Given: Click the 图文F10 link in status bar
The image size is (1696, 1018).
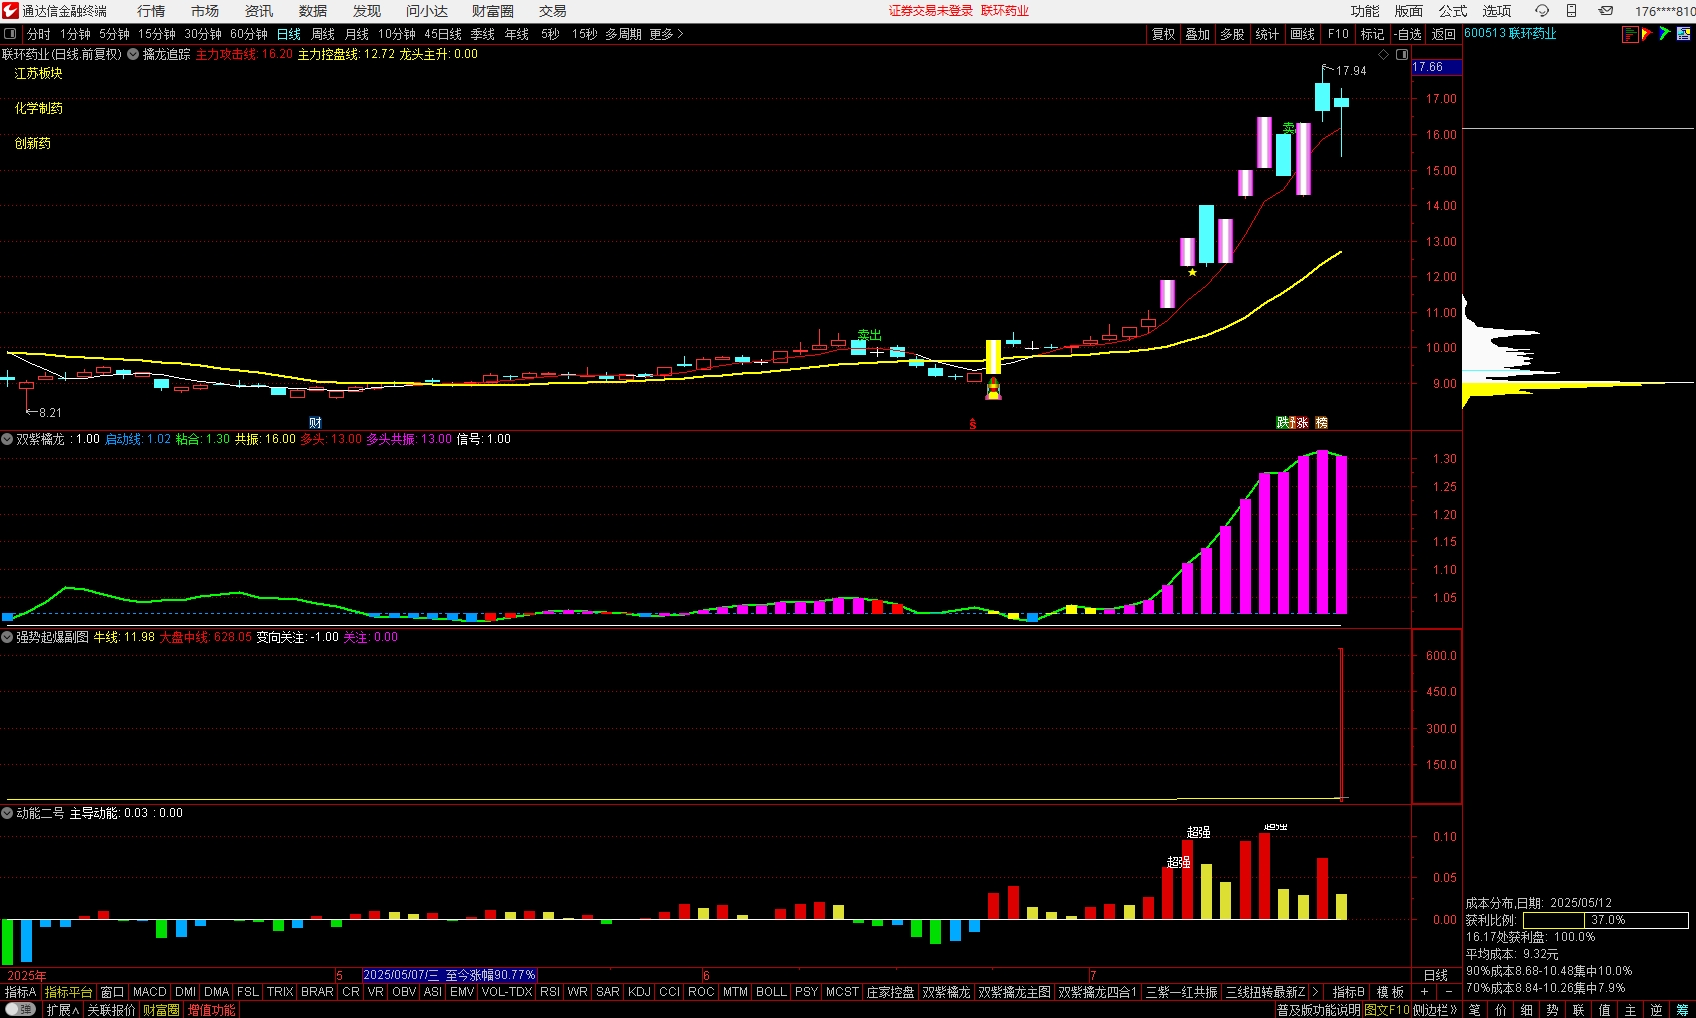Looking at the screenshot, I should point(1387,1010).
